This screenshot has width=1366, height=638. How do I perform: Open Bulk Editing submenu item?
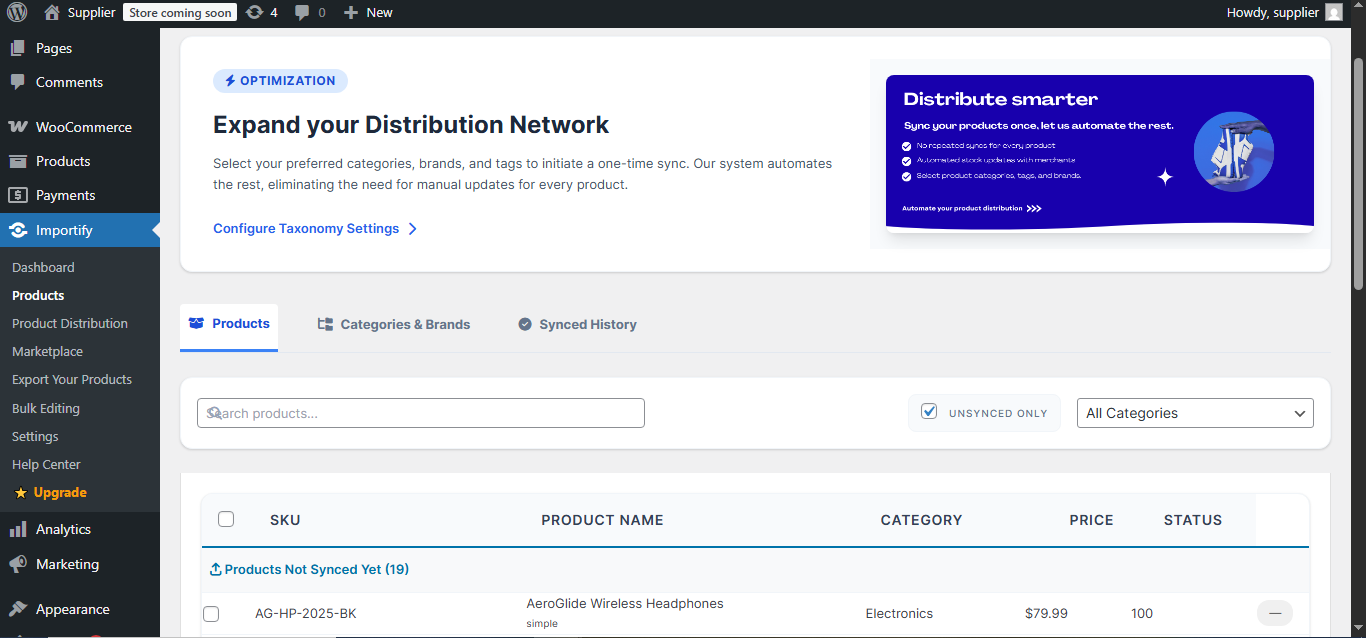[x=46, y=408]
